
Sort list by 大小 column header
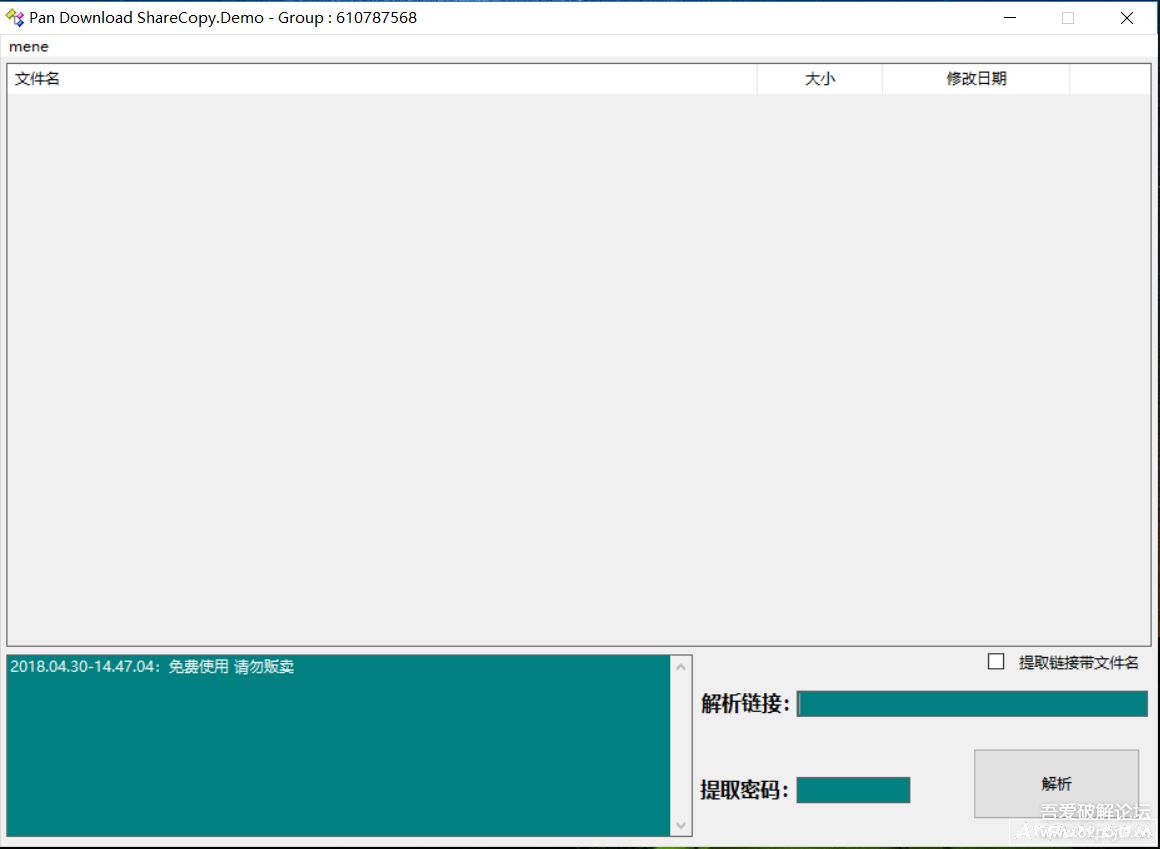[x=819, y=79]
